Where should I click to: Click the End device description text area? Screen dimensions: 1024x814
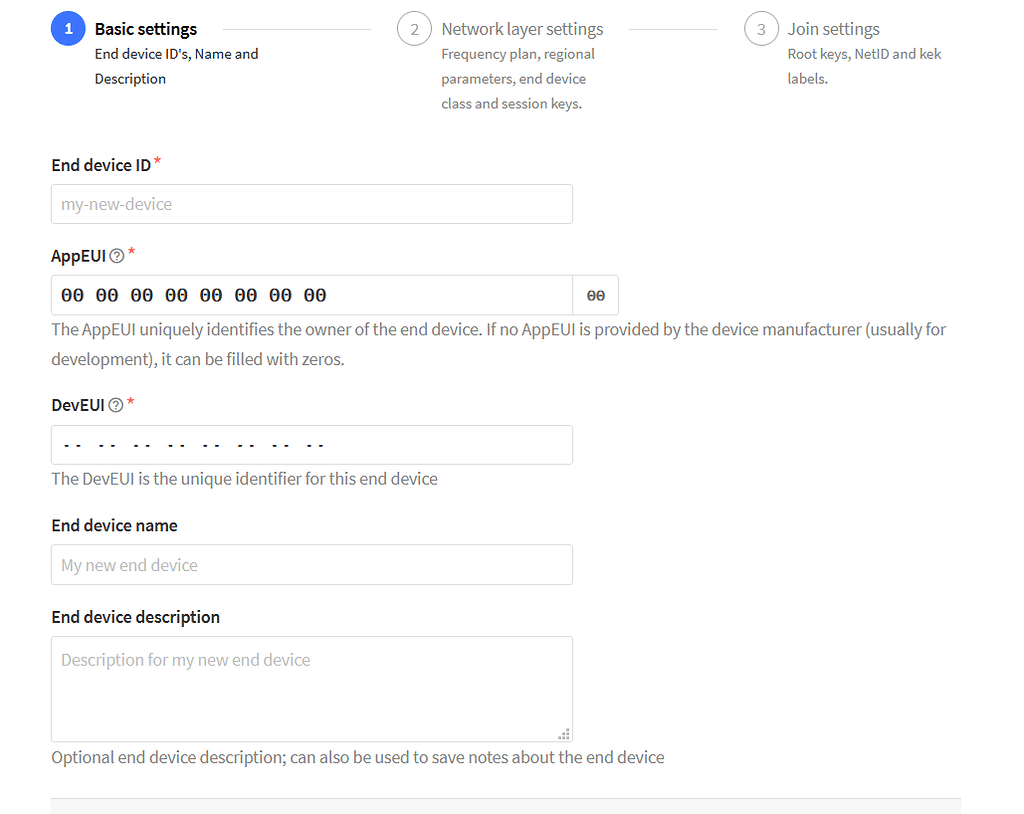tap(311, 685)
